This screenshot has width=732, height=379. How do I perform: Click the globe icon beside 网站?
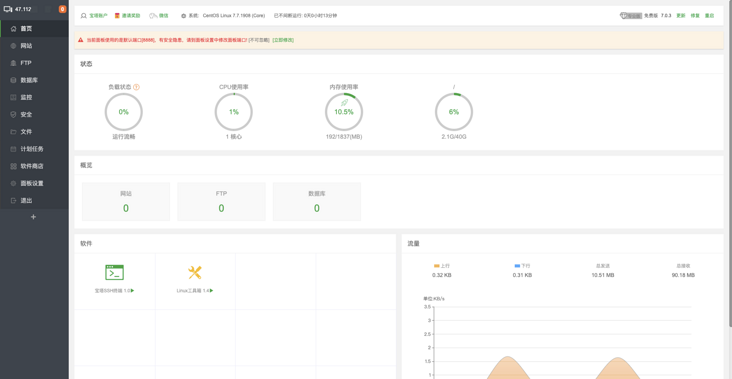pyautogui.click(x=13, y=46)
